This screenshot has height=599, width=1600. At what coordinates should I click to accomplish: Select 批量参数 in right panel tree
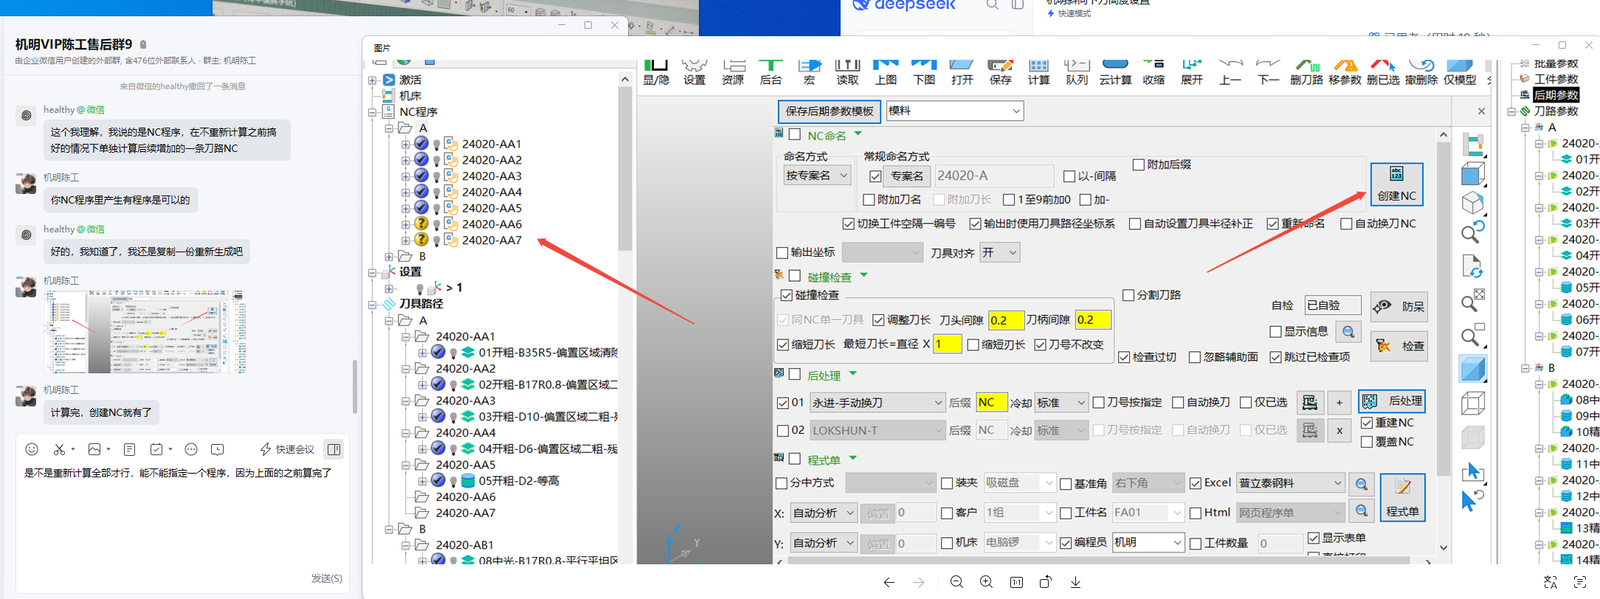point(1556,63)
